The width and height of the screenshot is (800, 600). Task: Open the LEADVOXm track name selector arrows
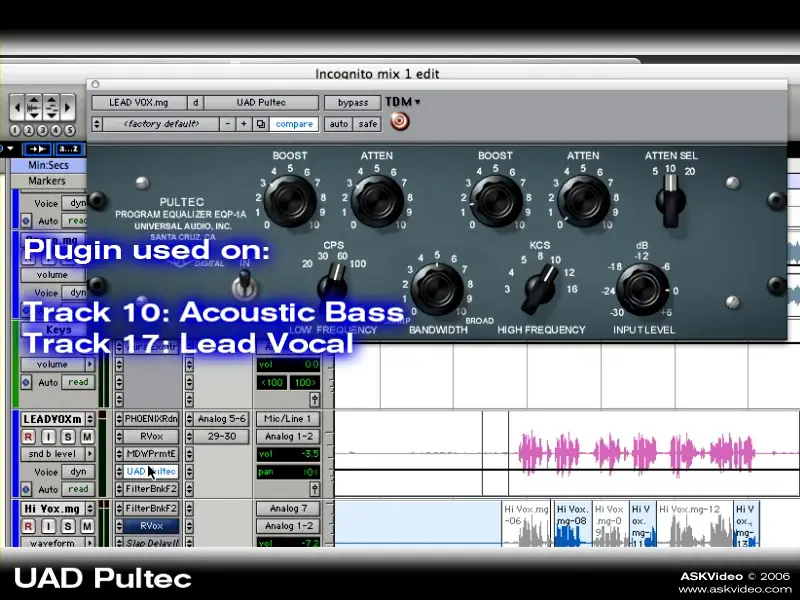click(90, 419)
